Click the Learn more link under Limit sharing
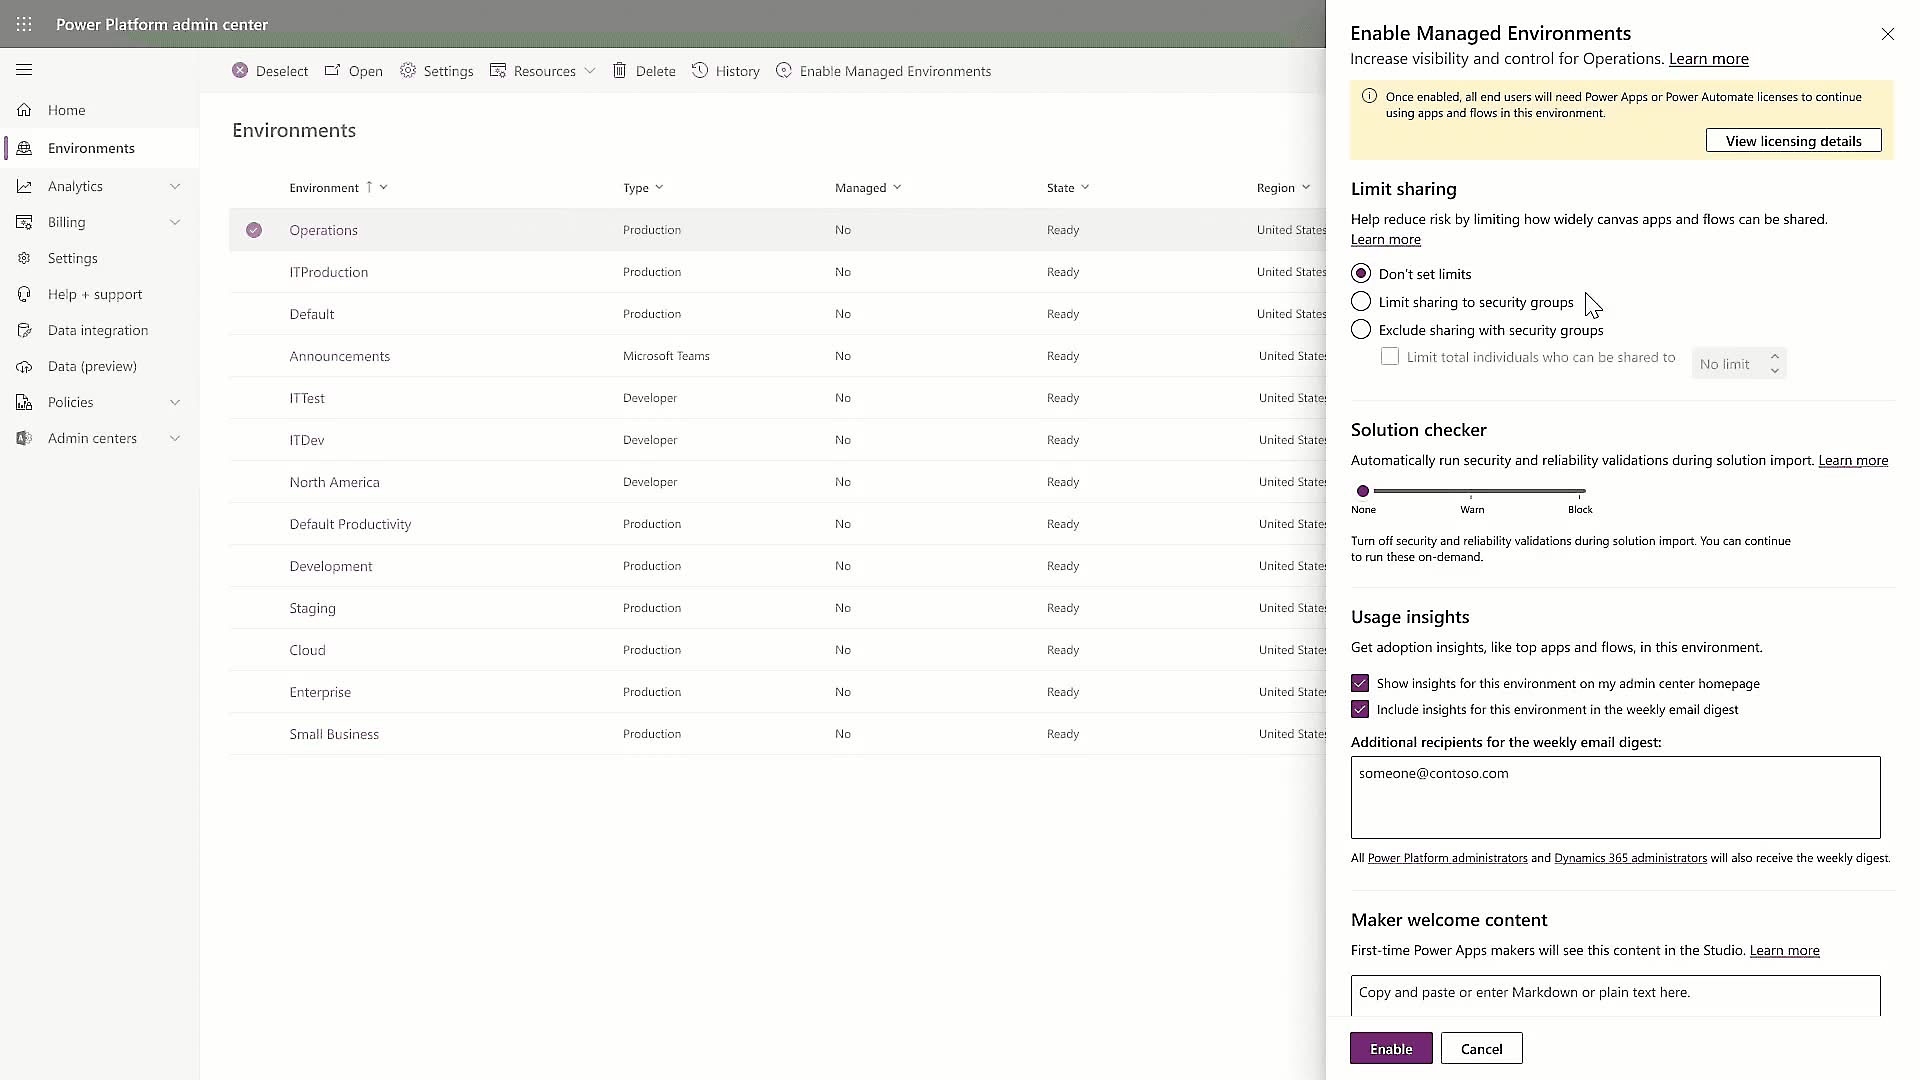The image size is (1920, 1080). 1385,239
